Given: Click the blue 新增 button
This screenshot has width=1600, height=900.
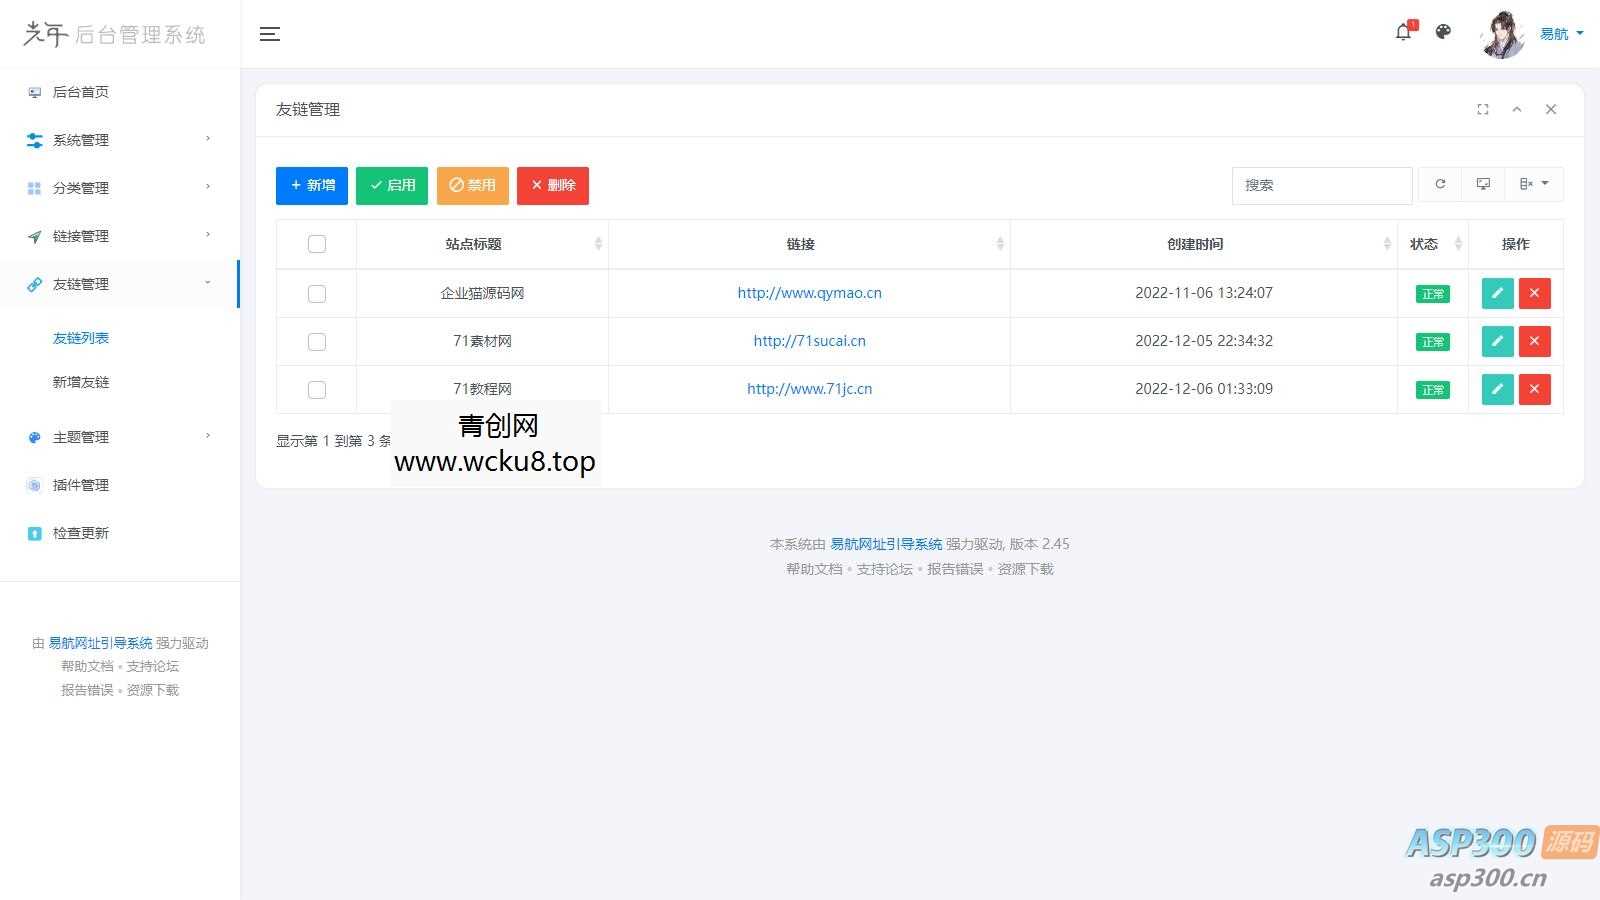Looking at the screenshot, I should tap(312, 185).
